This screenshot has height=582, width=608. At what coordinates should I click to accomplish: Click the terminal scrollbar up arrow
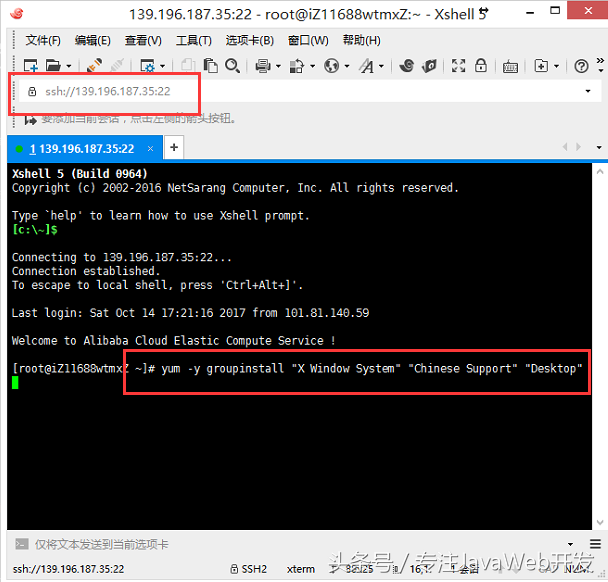(x=600, y=171)
